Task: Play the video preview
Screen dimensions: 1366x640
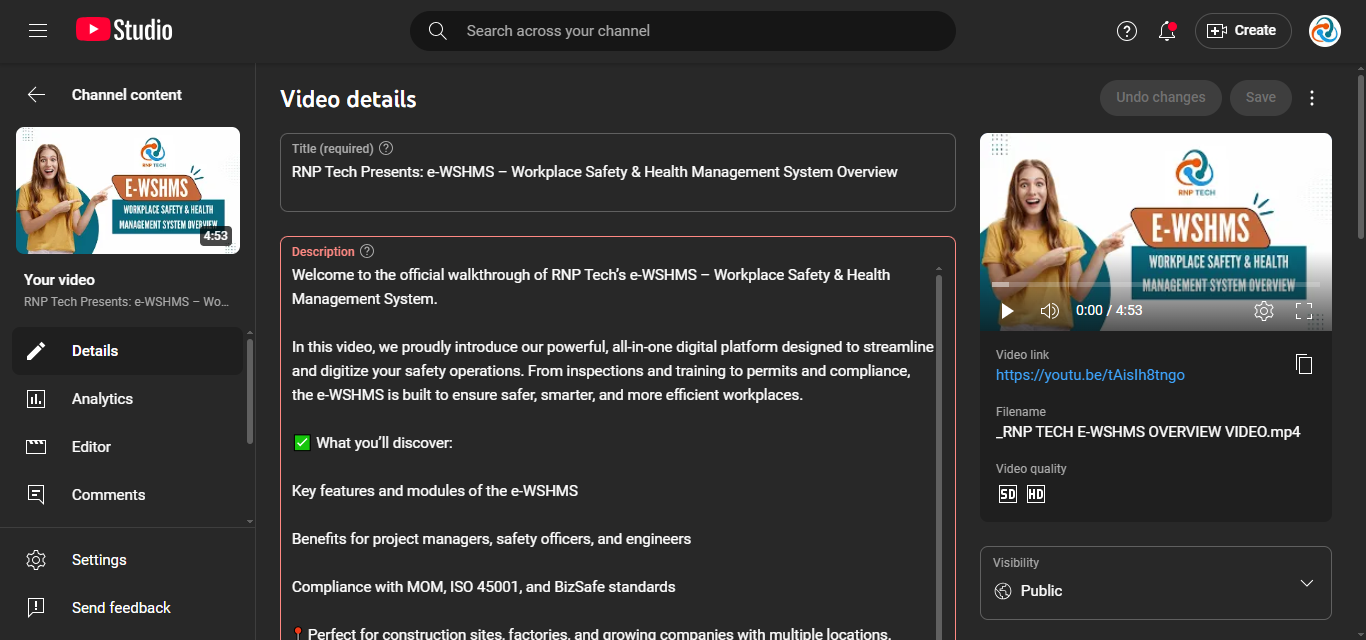Action: tap(1007, 311)
